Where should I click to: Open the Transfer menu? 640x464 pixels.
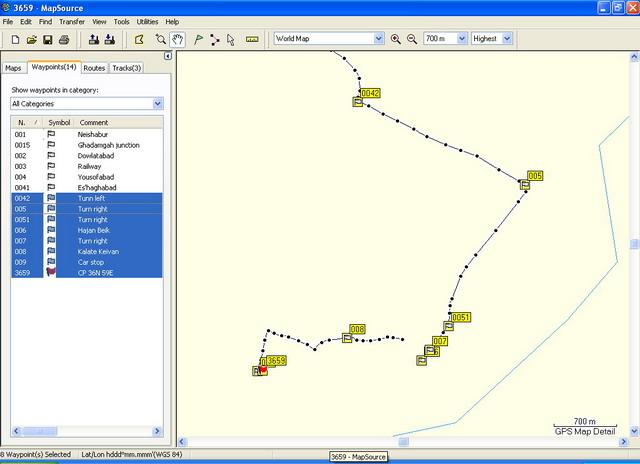coord(72,22)
